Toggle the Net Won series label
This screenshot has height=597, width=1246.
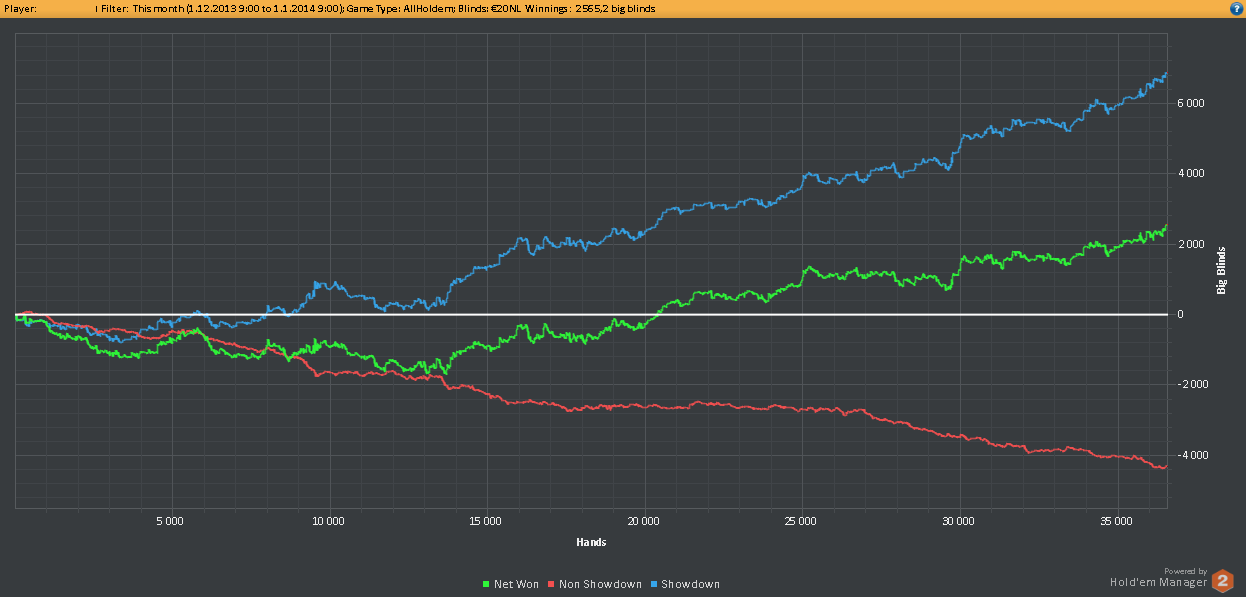click(516, 584)
